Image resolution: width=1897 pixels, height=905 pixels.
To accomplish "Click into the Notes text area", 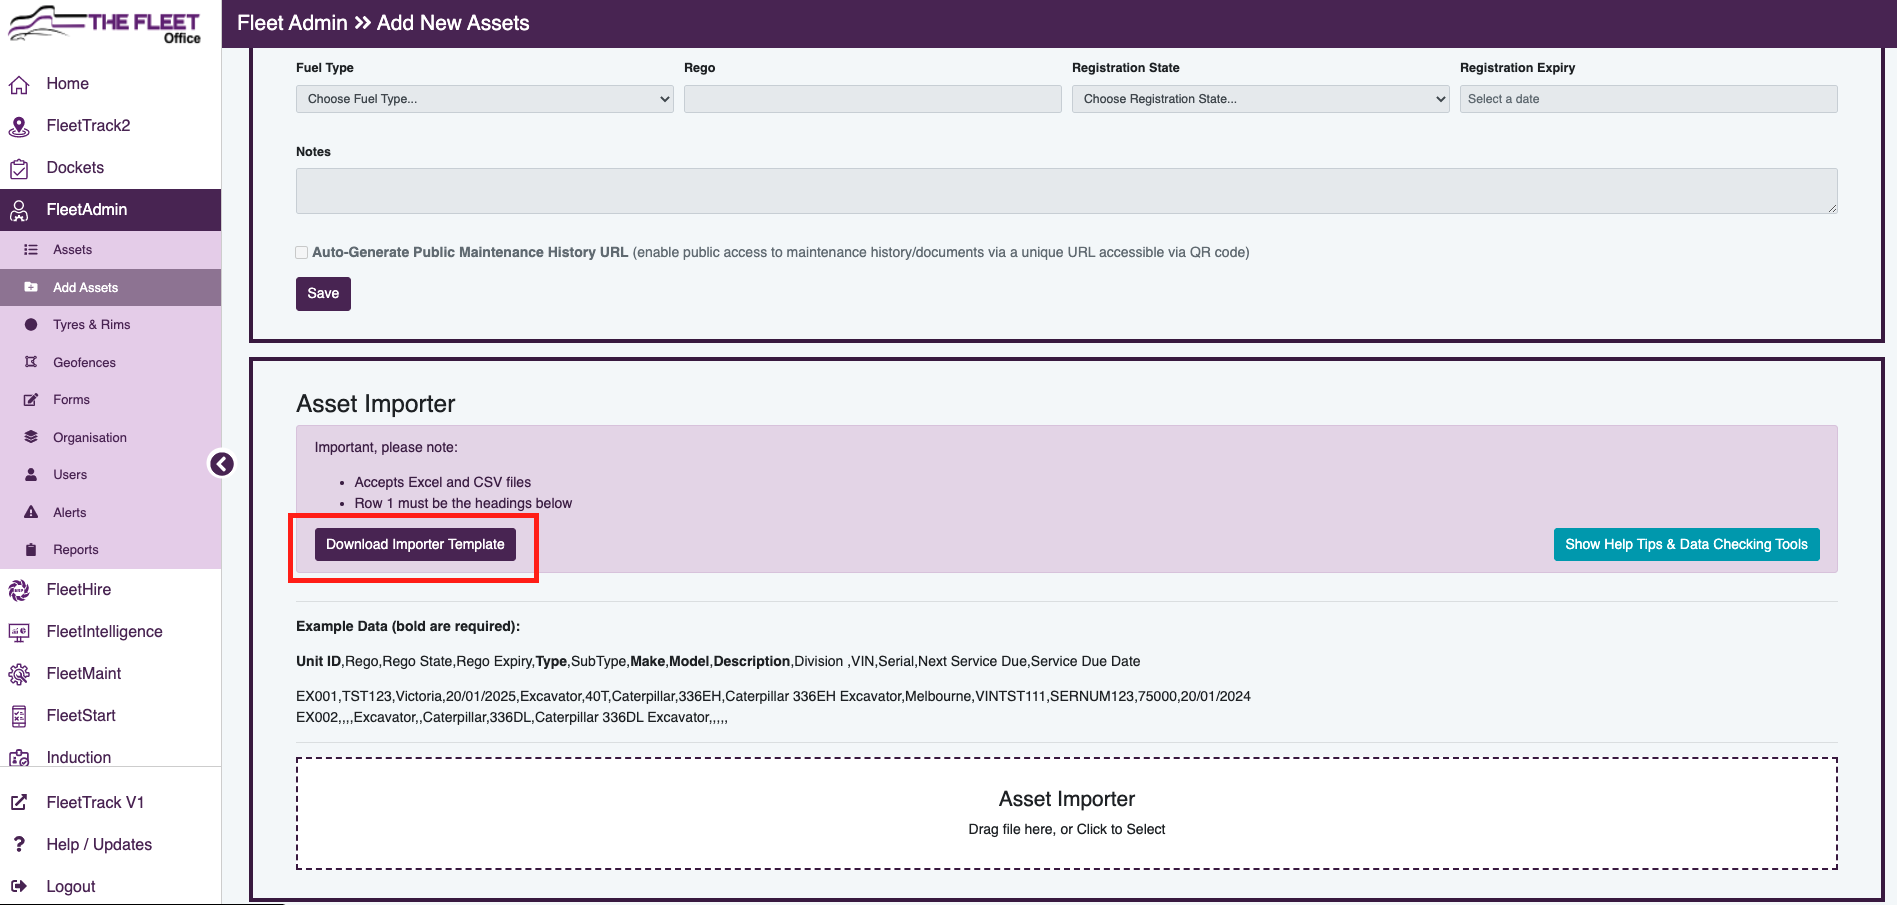I will click(1067, 191).
